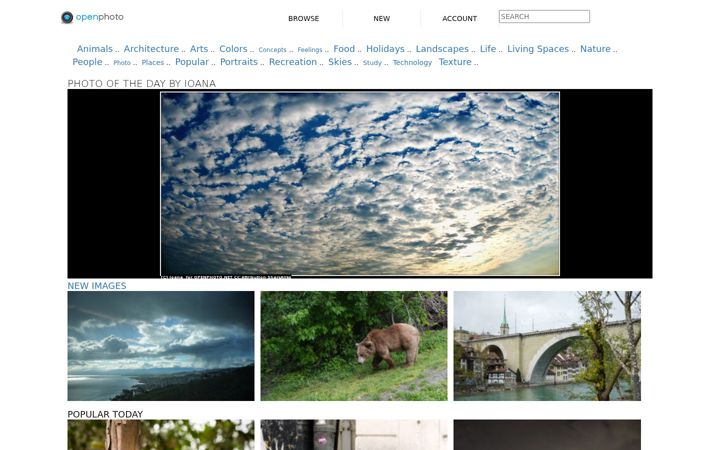Open the NEW menu item

pyautogui.click(x=382, y=18)
